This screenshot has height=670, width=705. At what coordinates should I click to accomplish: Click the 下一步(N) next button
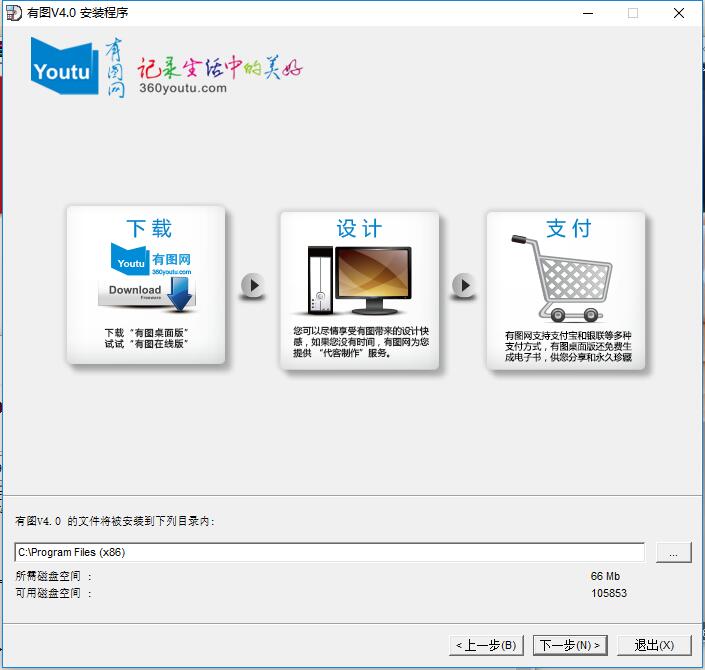coord(570,645)
